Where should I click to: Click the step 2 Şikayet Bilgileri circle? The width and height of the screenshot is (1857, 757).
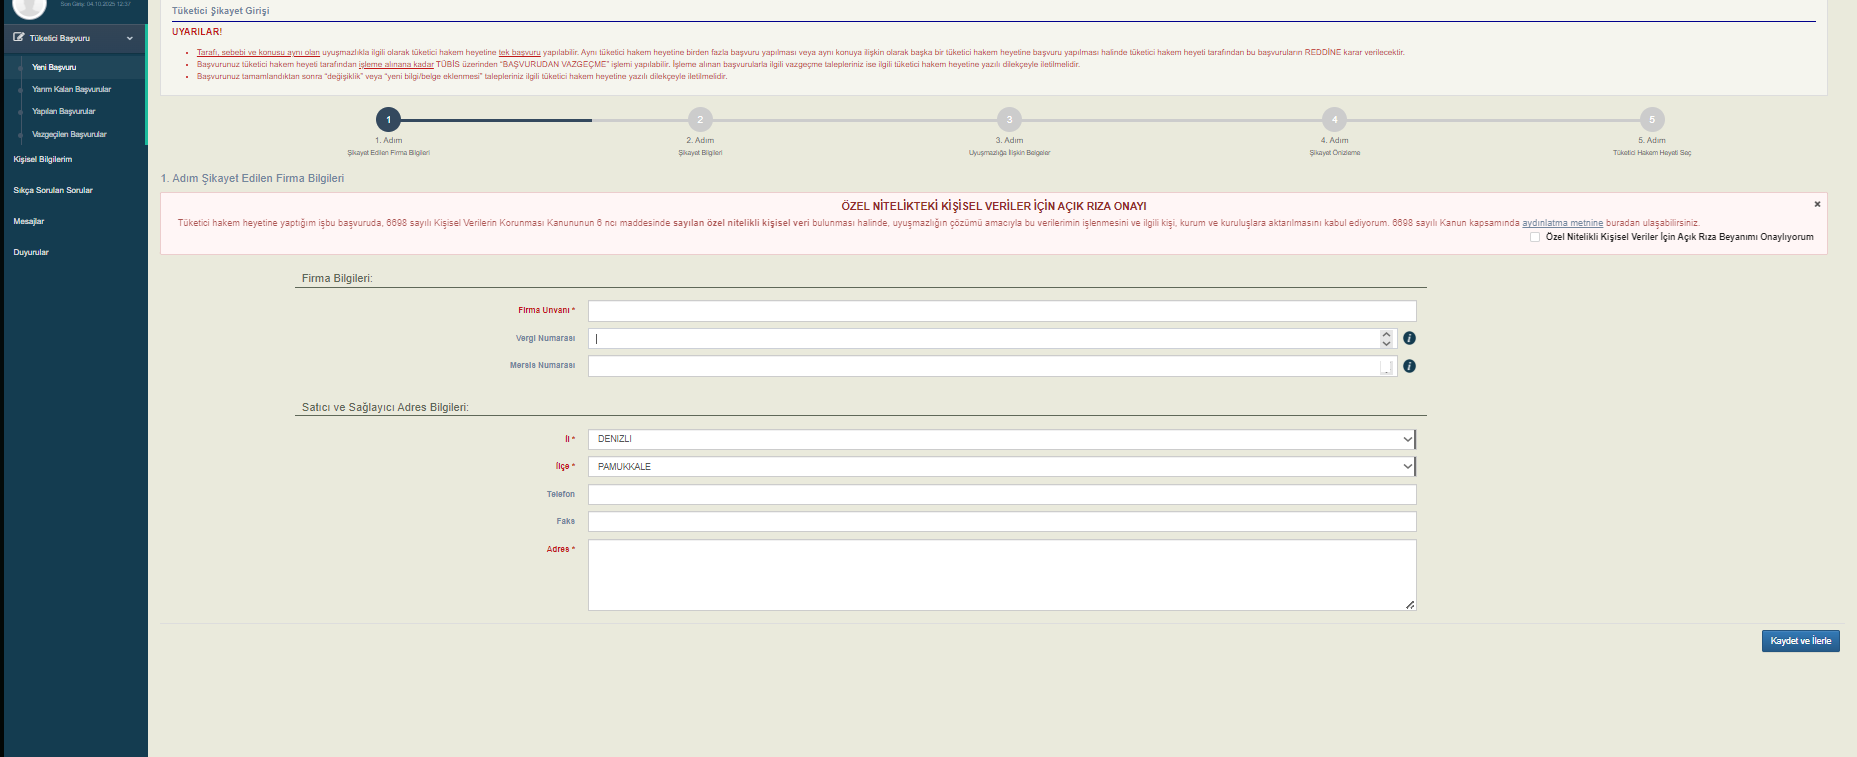click(x=700, y=120)
